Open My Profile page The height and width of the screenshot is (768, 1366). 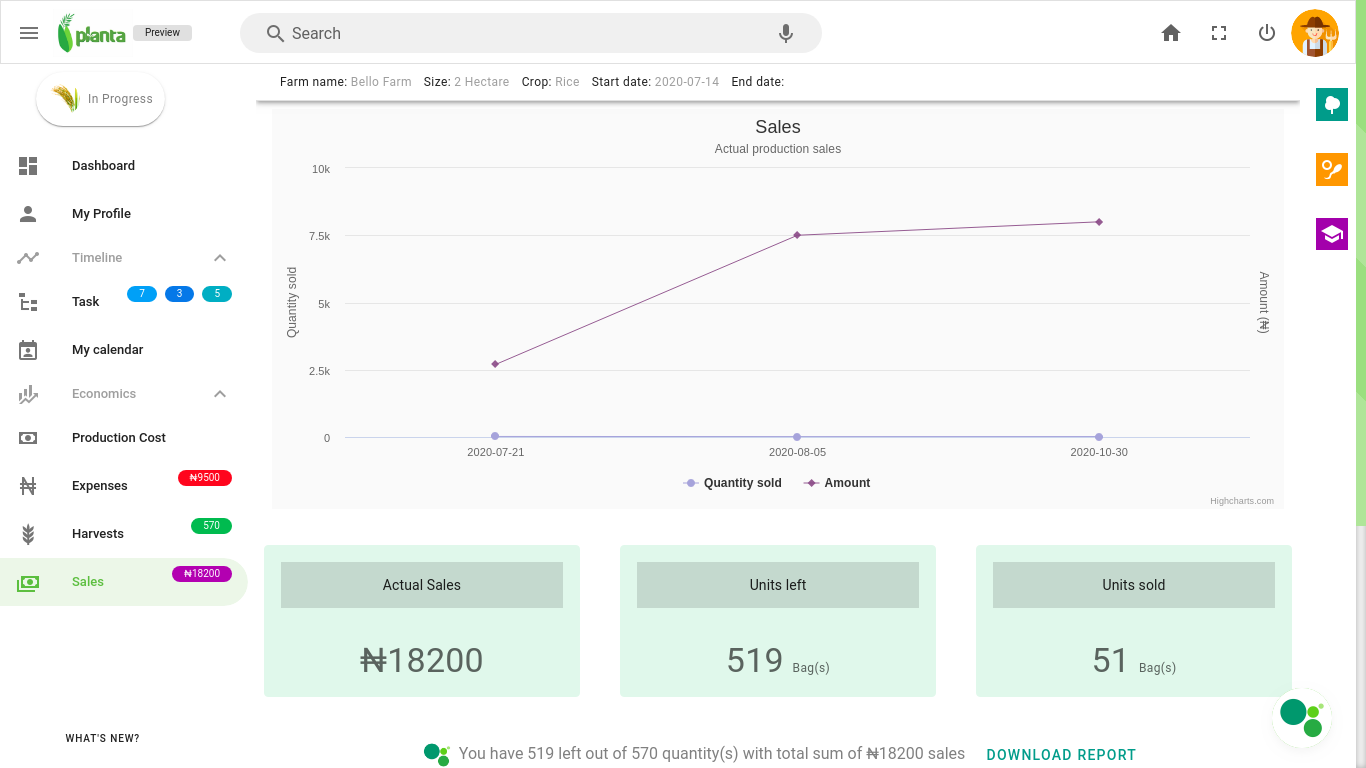[101, 214]
